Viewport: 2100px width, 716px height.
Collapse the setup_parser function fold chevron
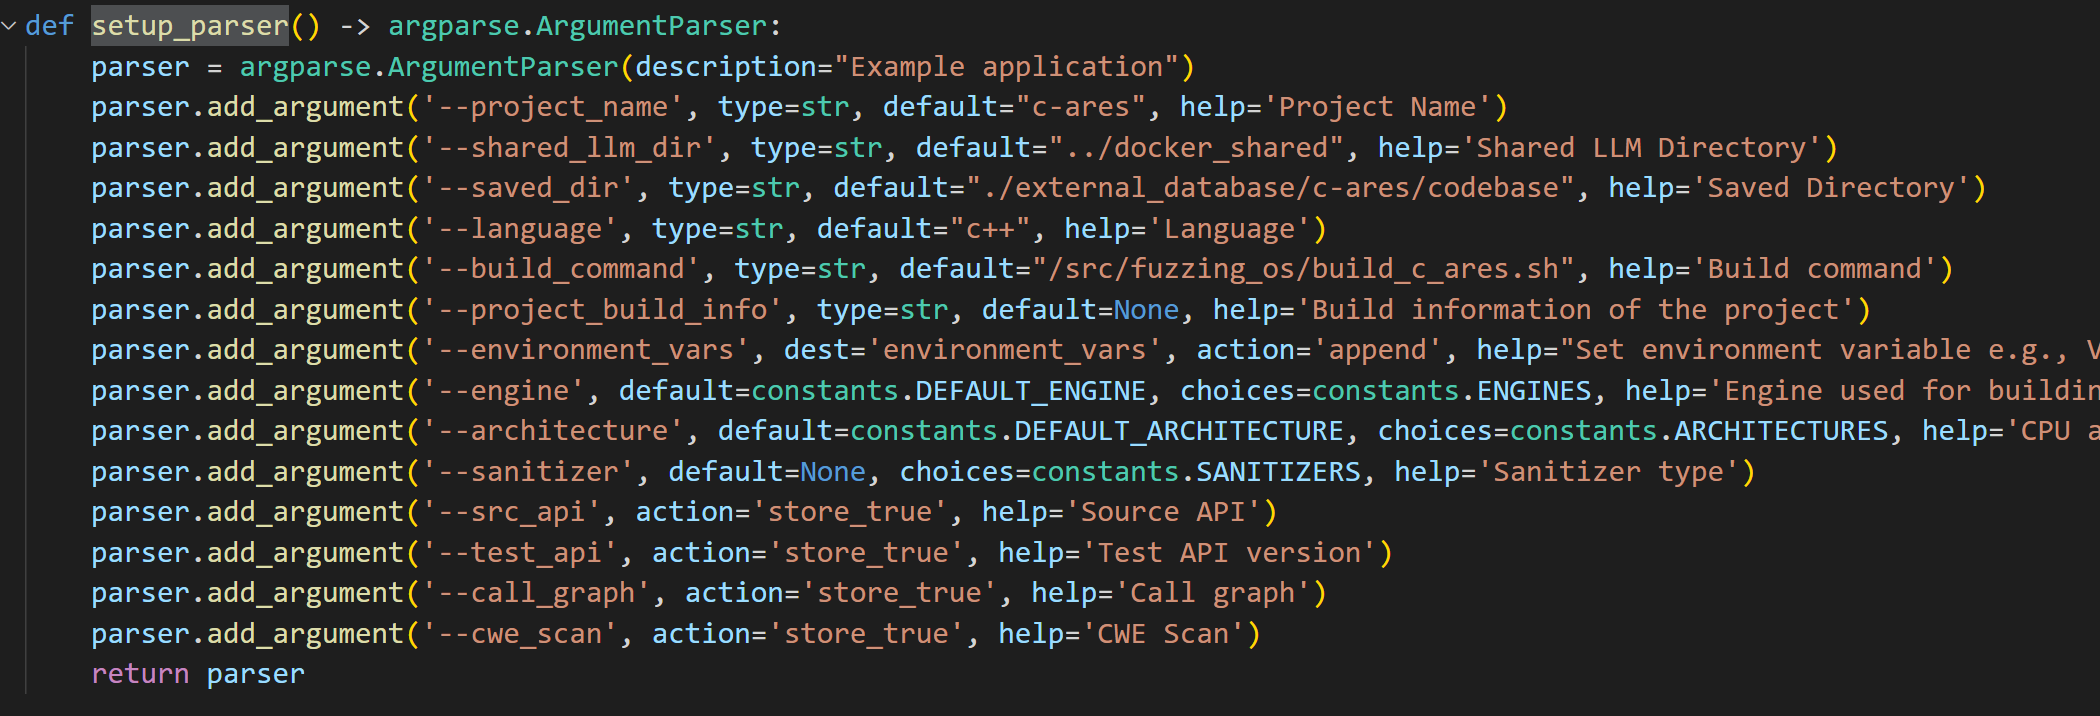tap(9, 26)
